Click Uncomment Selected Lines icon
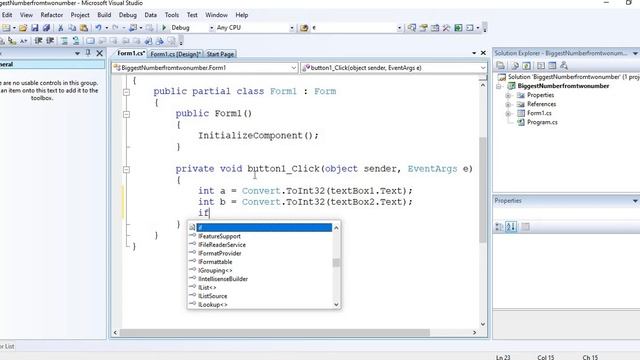The image size is (640, 360). [76, 41]
